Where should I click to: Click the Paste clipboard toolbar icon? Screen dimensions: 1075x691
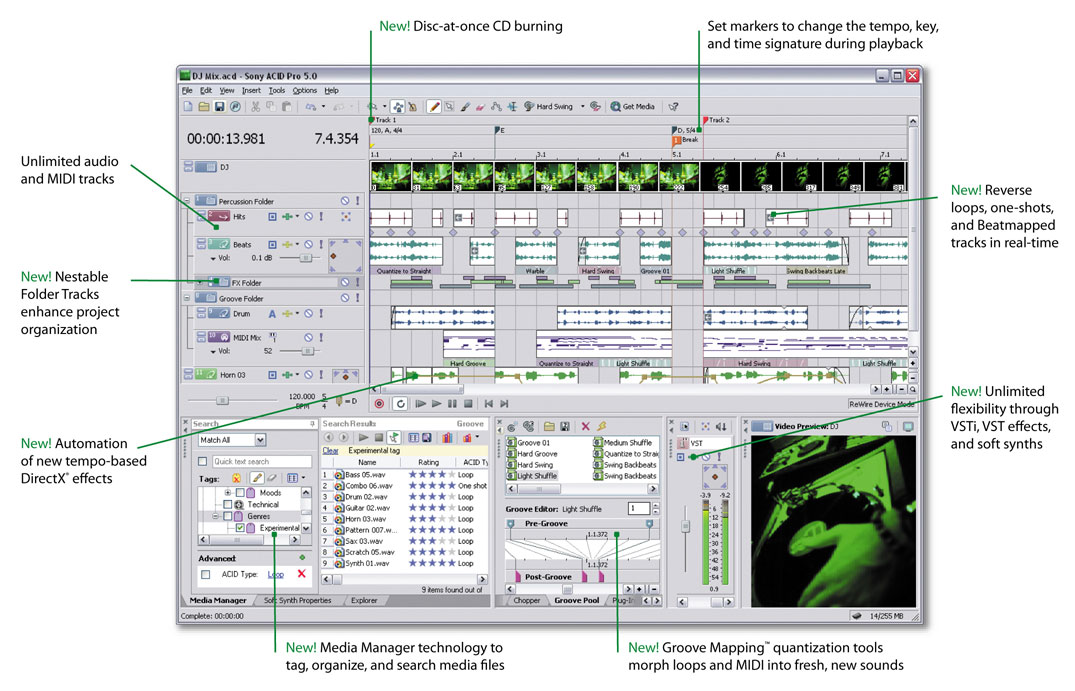(287, 107)
